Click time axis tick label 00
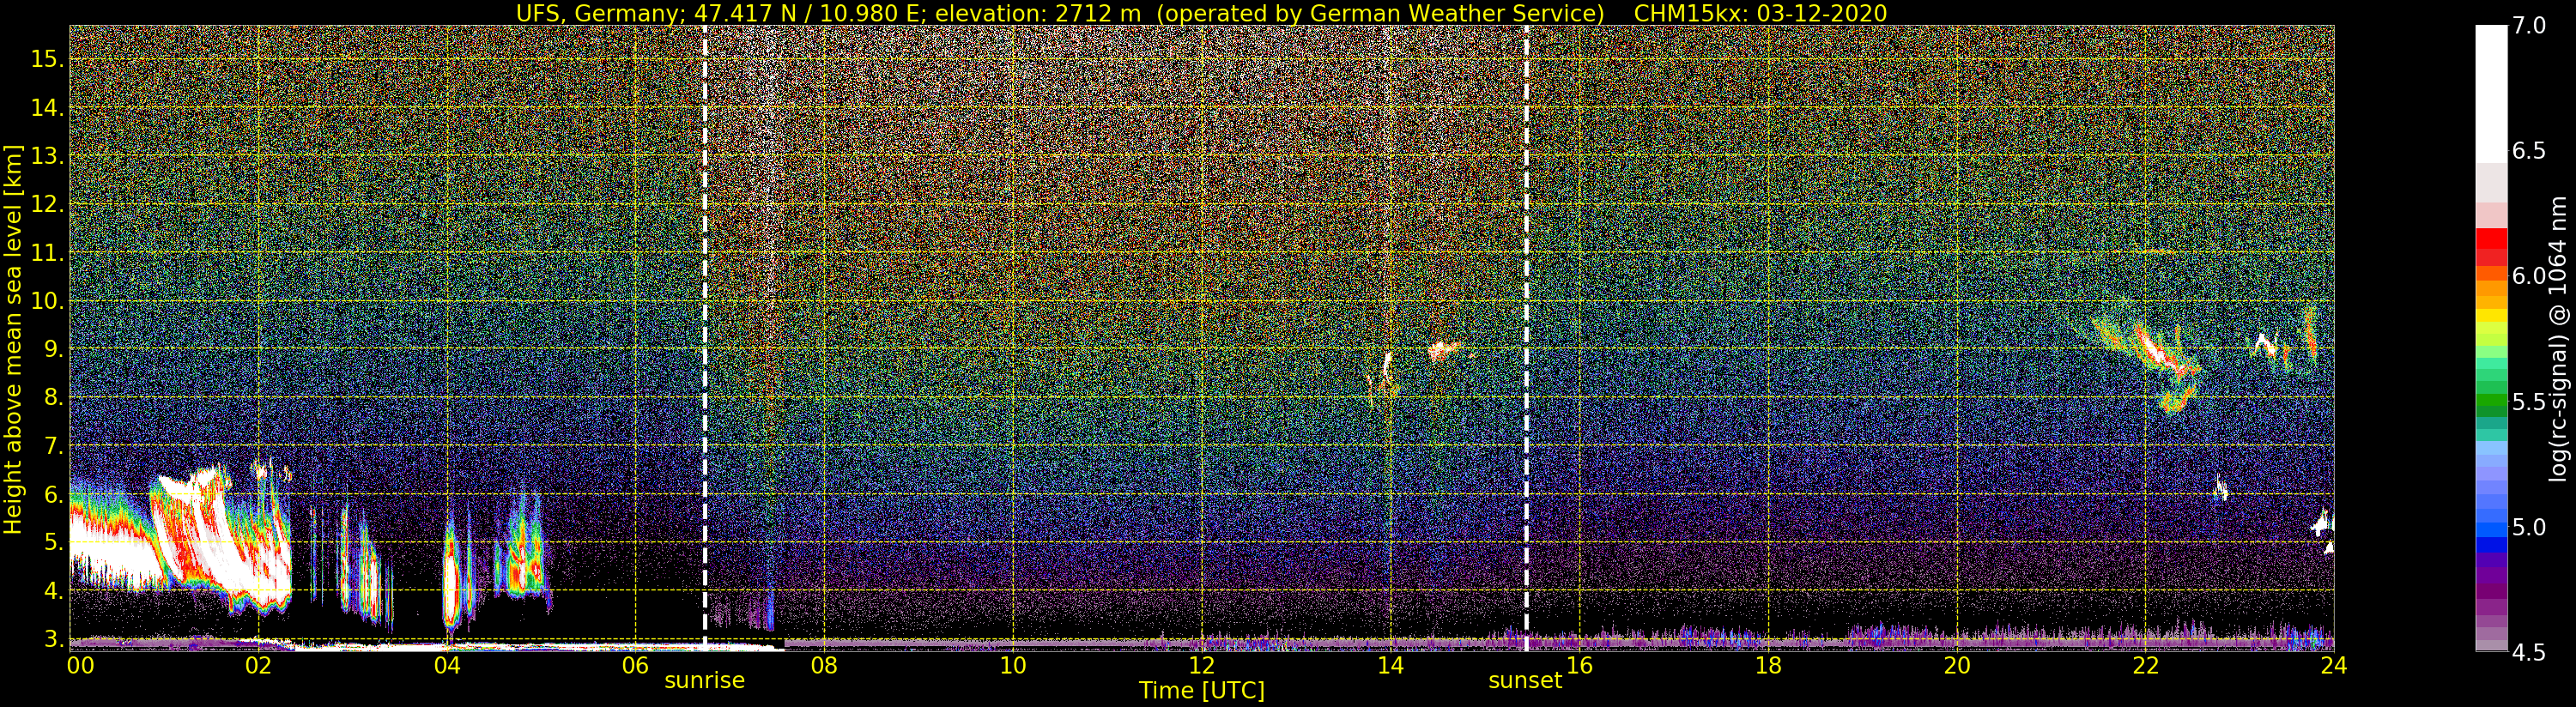Screen dimensions: 2576x707 pyautogui.click(x=79, y=665)
